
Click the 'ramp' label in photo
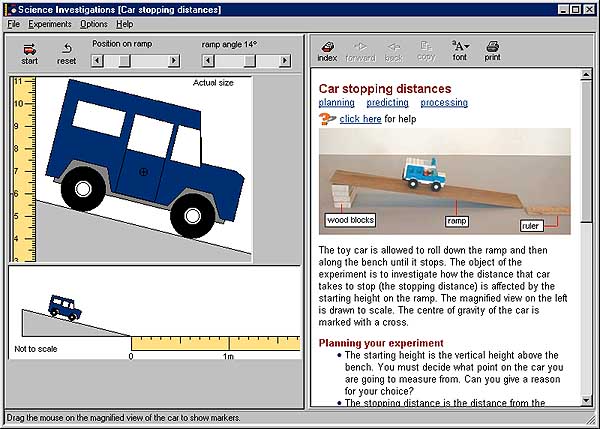click(457, 221)
